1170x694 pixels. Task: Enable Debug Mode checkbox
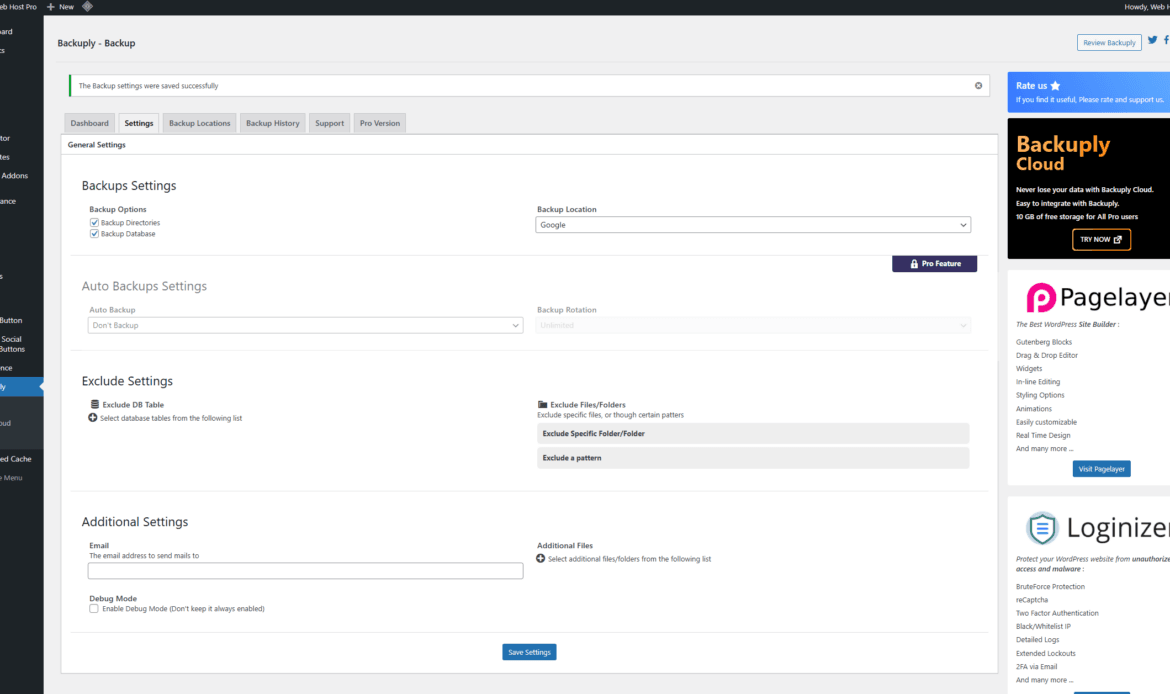point(93,607)
